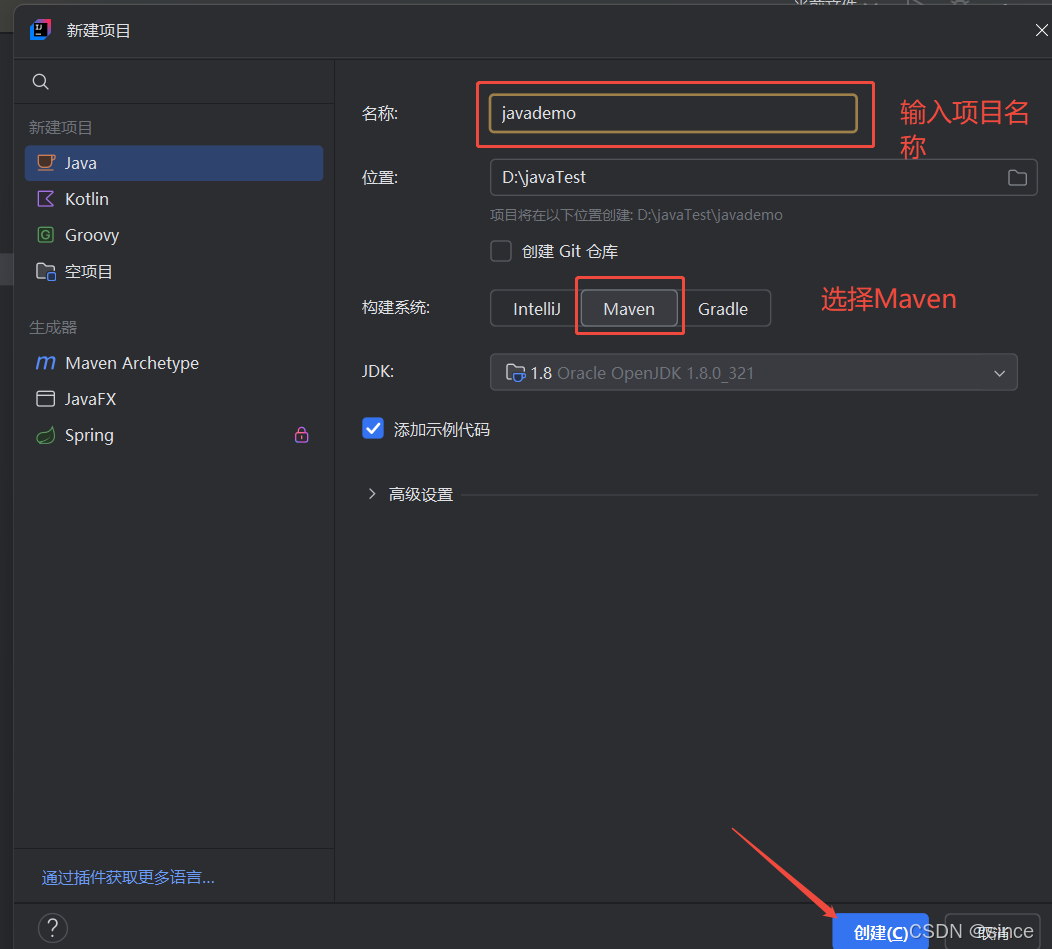Click the 创建(C) create button
The image size is (1052, 949).
click(x=880, y=932)
